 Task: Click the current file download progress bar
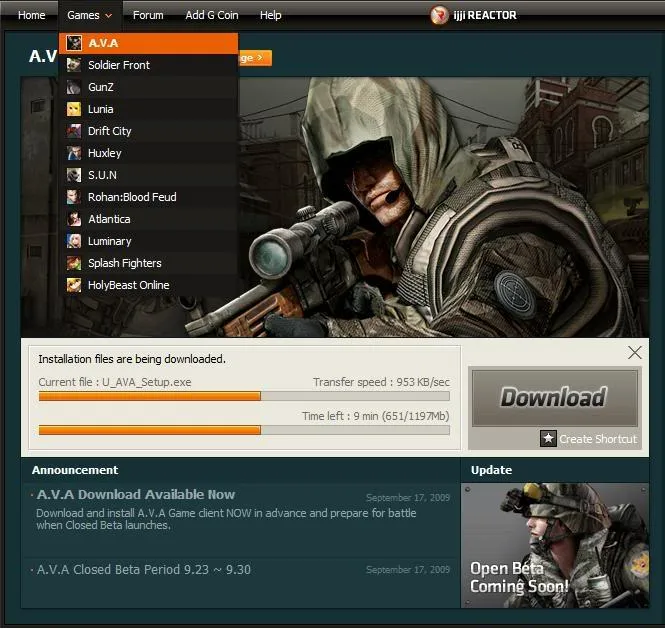coord(243,396)
